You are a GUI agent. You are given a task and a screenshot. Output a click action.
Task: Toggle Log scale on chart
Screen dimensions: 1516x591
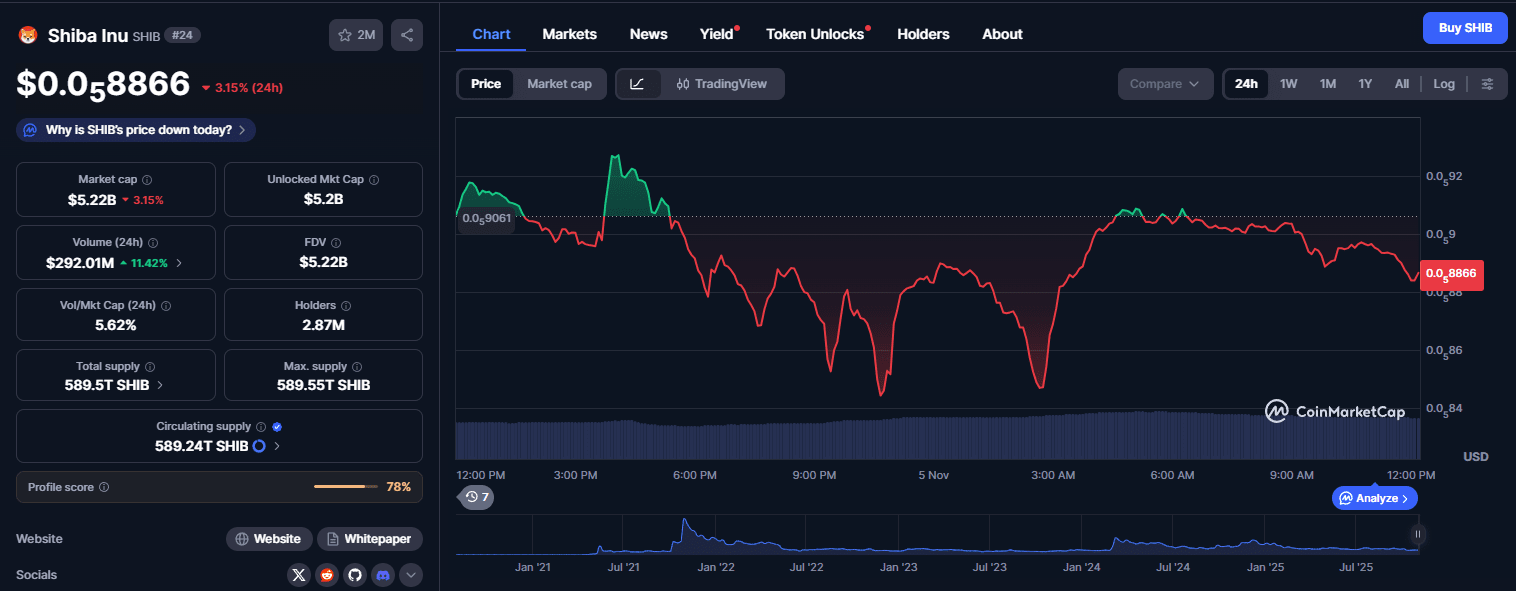(1444, 84)
